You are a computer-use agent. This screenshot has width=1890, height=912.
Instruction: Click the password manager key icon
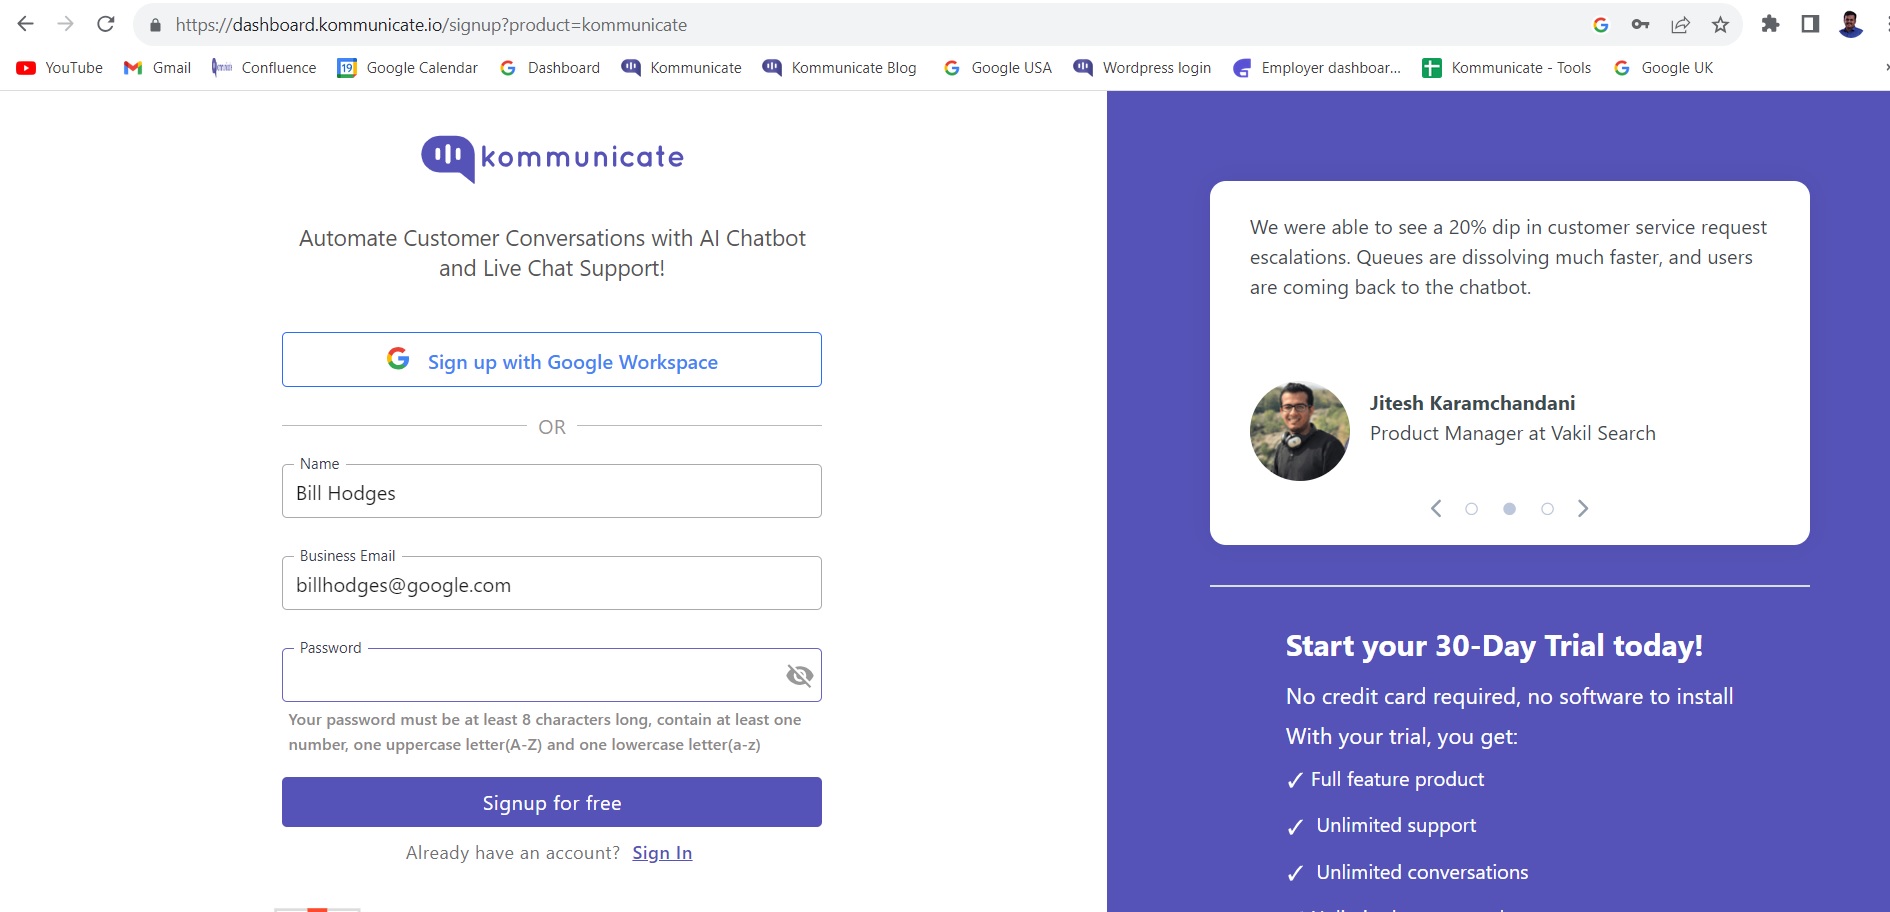[1638, 24]
